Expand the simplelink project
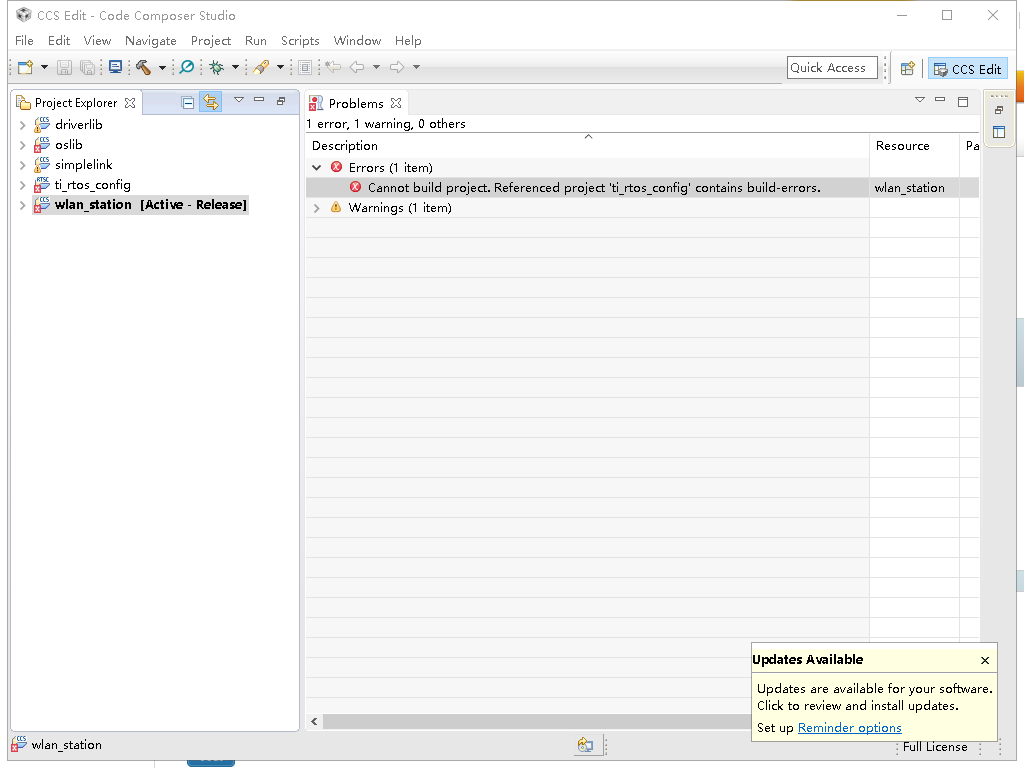This screenshot has width=1024, height=768. (x=22, y=165)
